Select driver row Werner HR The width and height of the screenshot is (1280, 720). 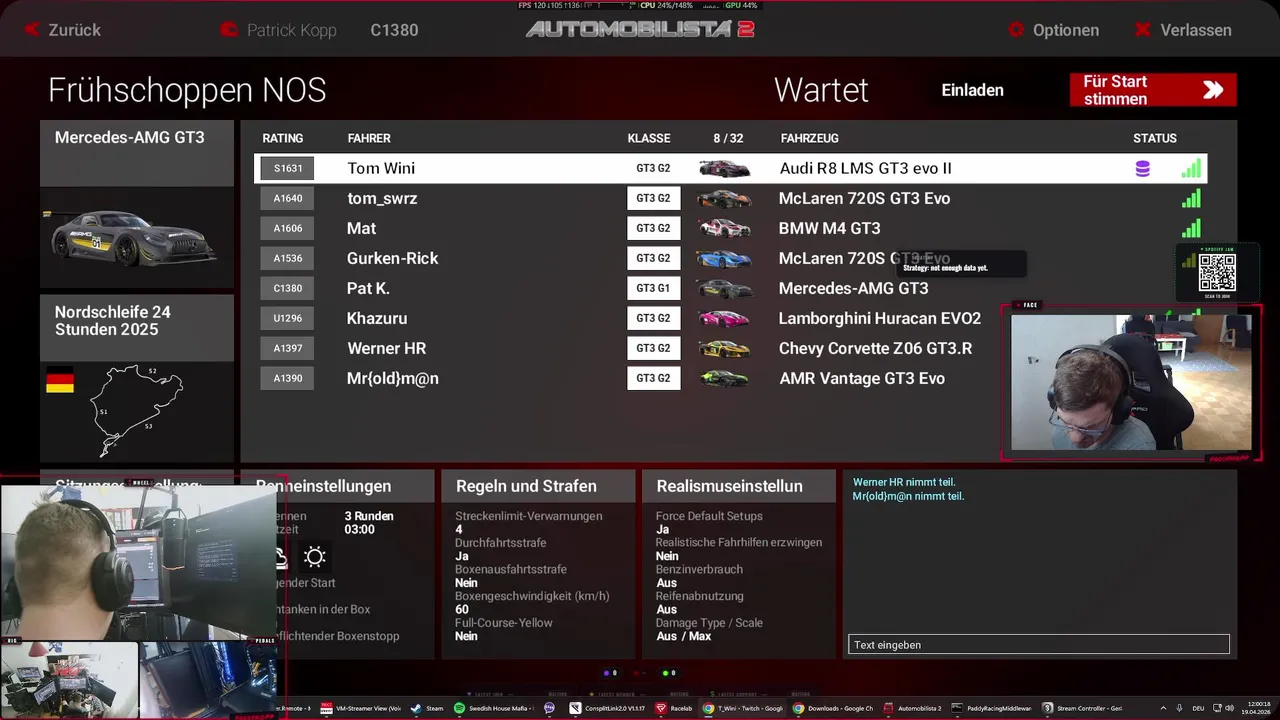point(730,348)
